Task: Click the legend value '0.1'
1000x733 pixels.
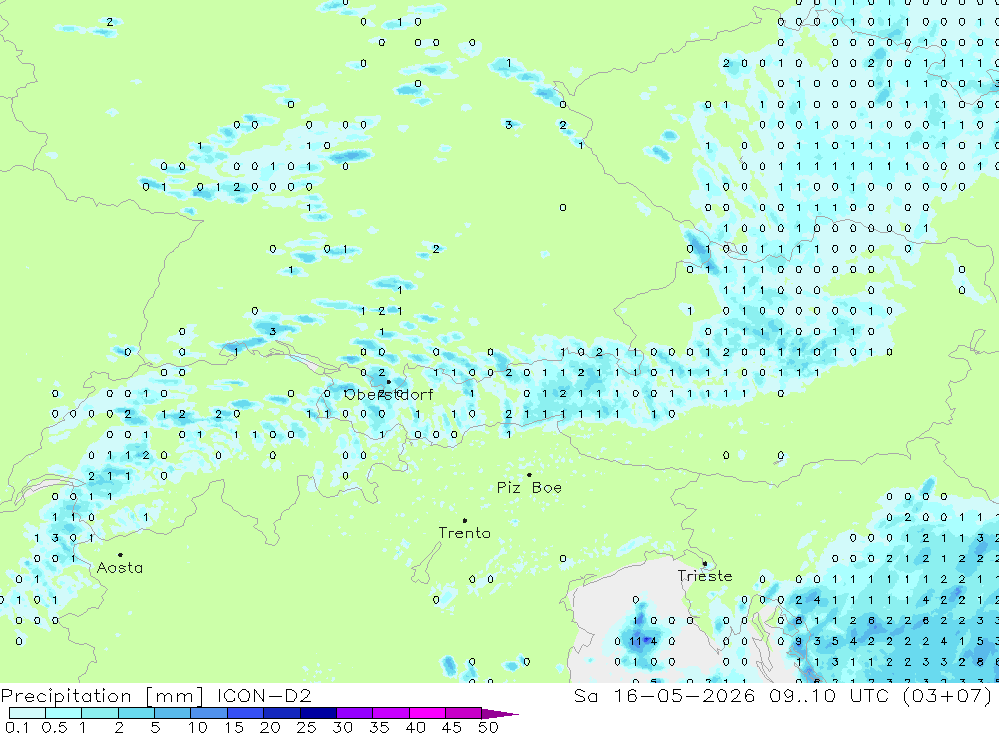Action: (x=17, y=727)
